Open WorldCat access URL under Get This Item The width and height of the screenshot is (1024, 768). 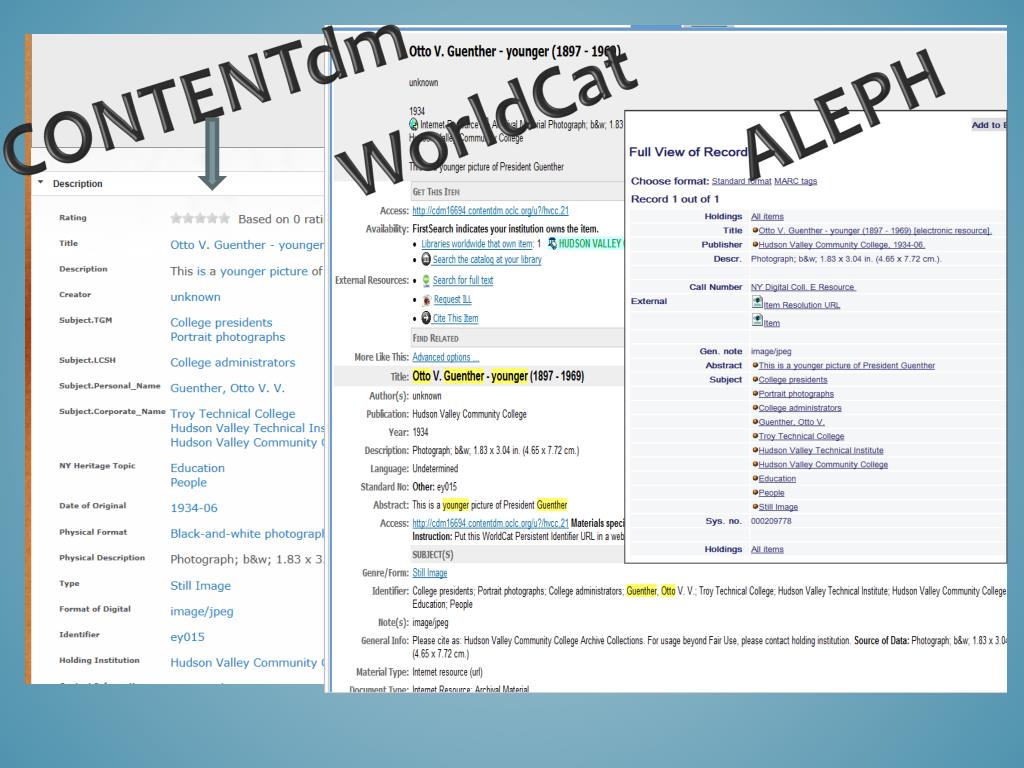[490, 210]
